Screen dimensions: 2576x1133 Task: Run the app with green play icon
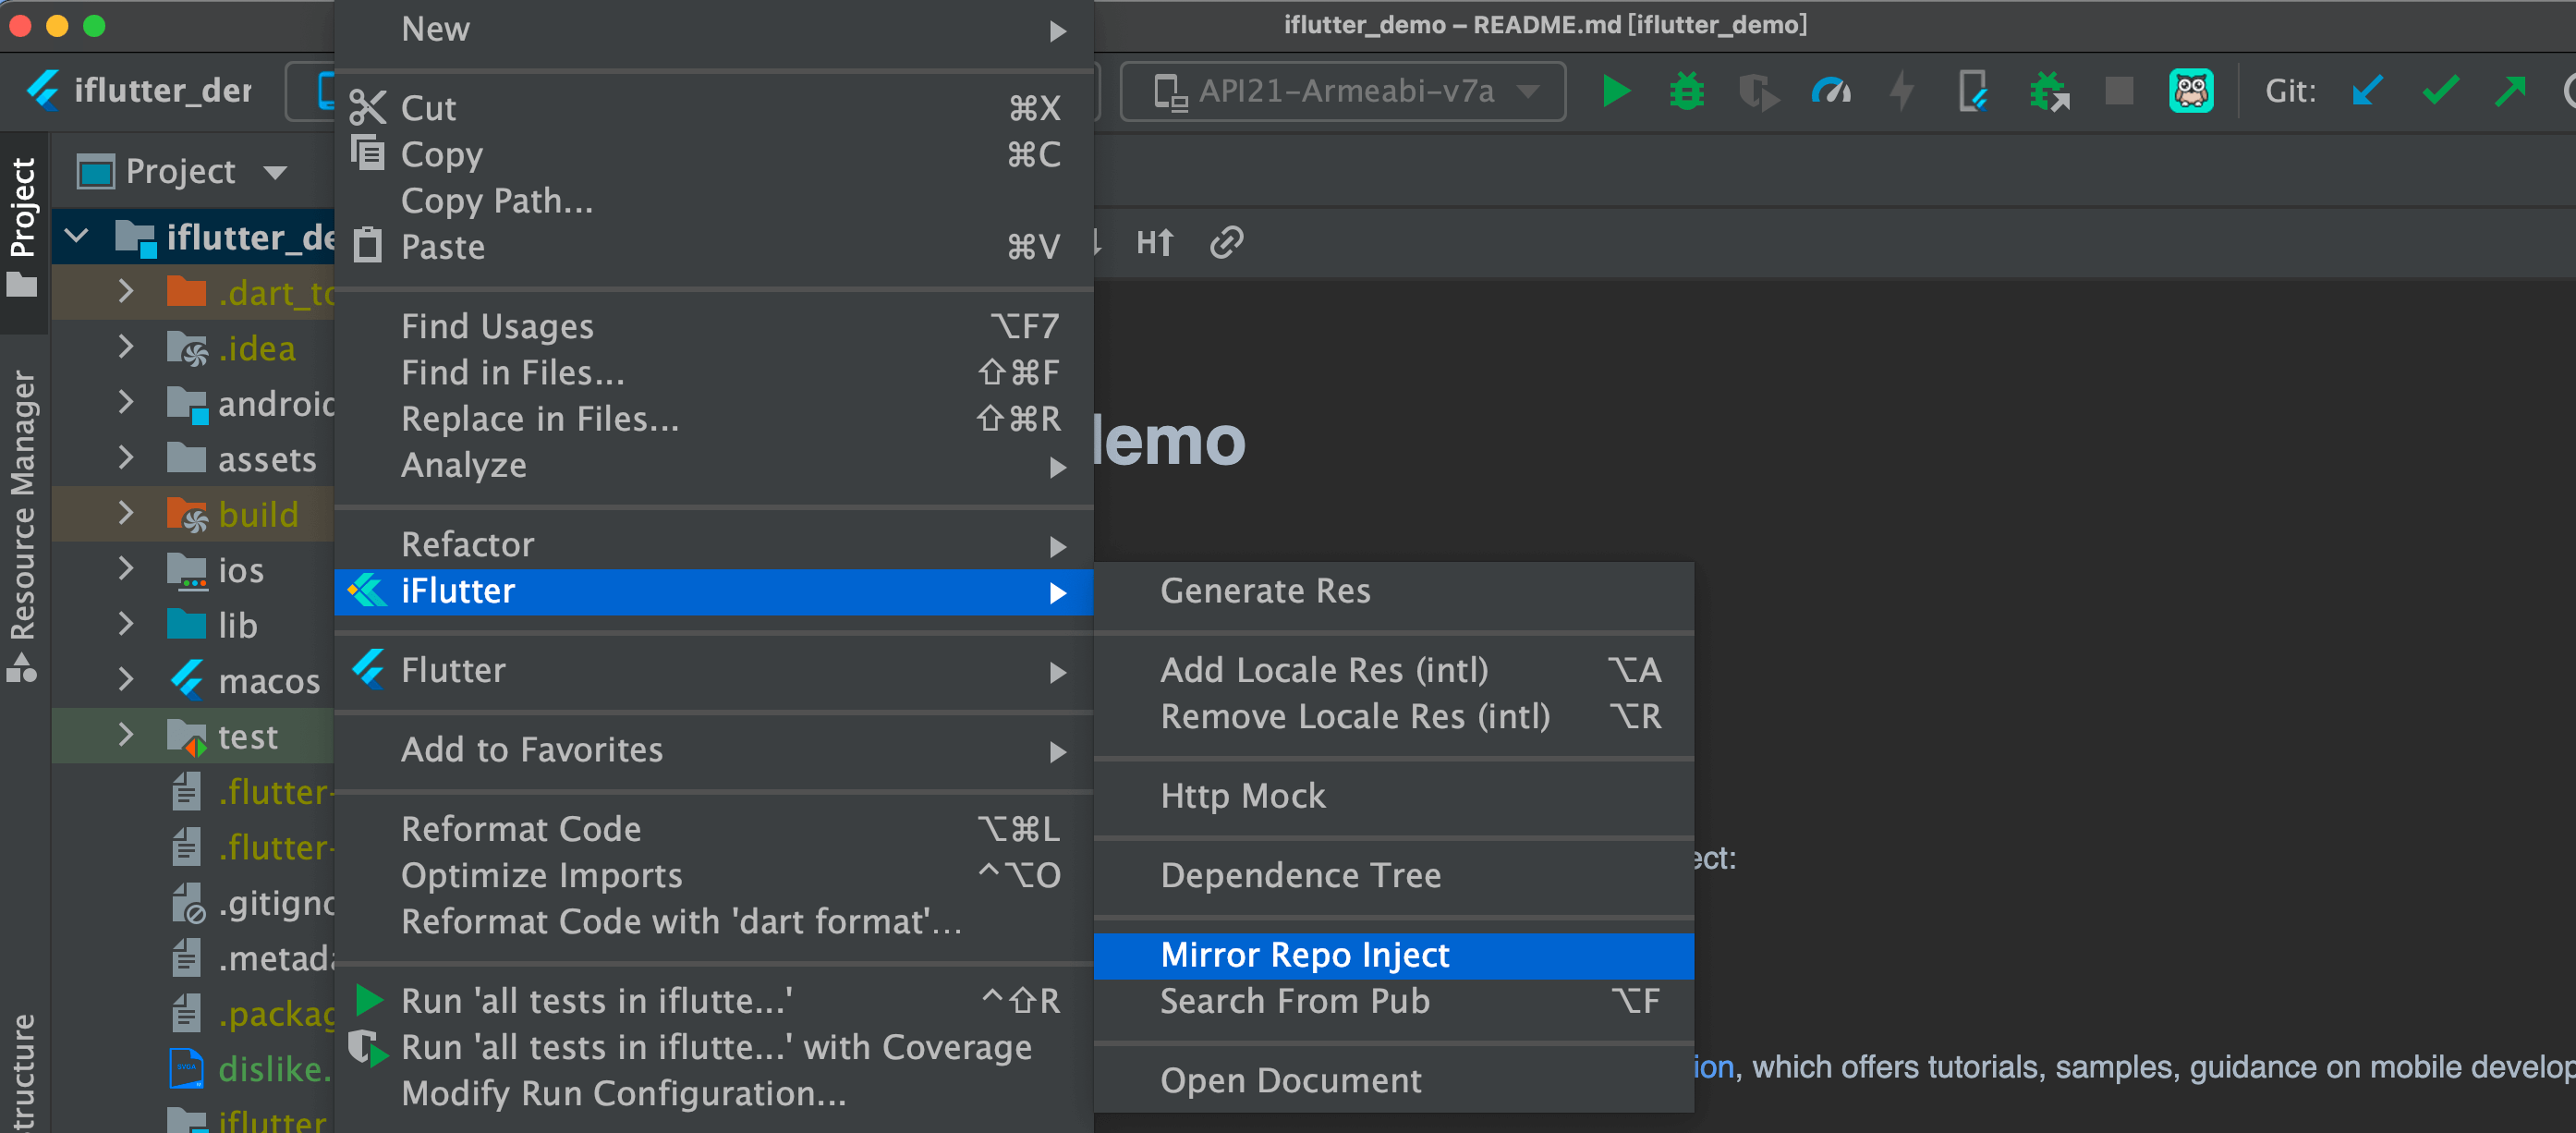point(1615,91)
